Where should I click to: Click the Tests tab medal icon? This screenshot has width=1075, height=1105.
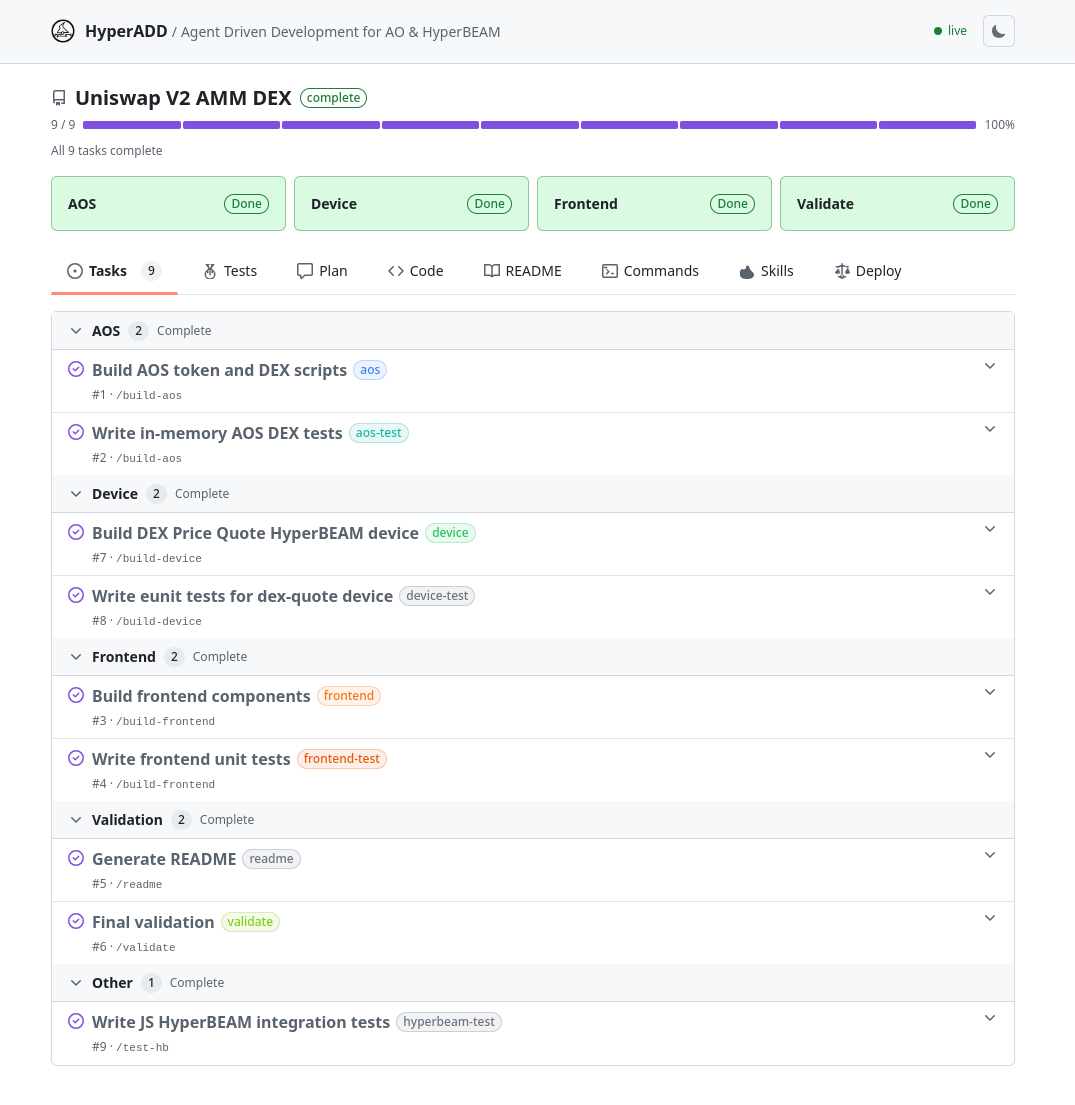[x=210, y=271]
